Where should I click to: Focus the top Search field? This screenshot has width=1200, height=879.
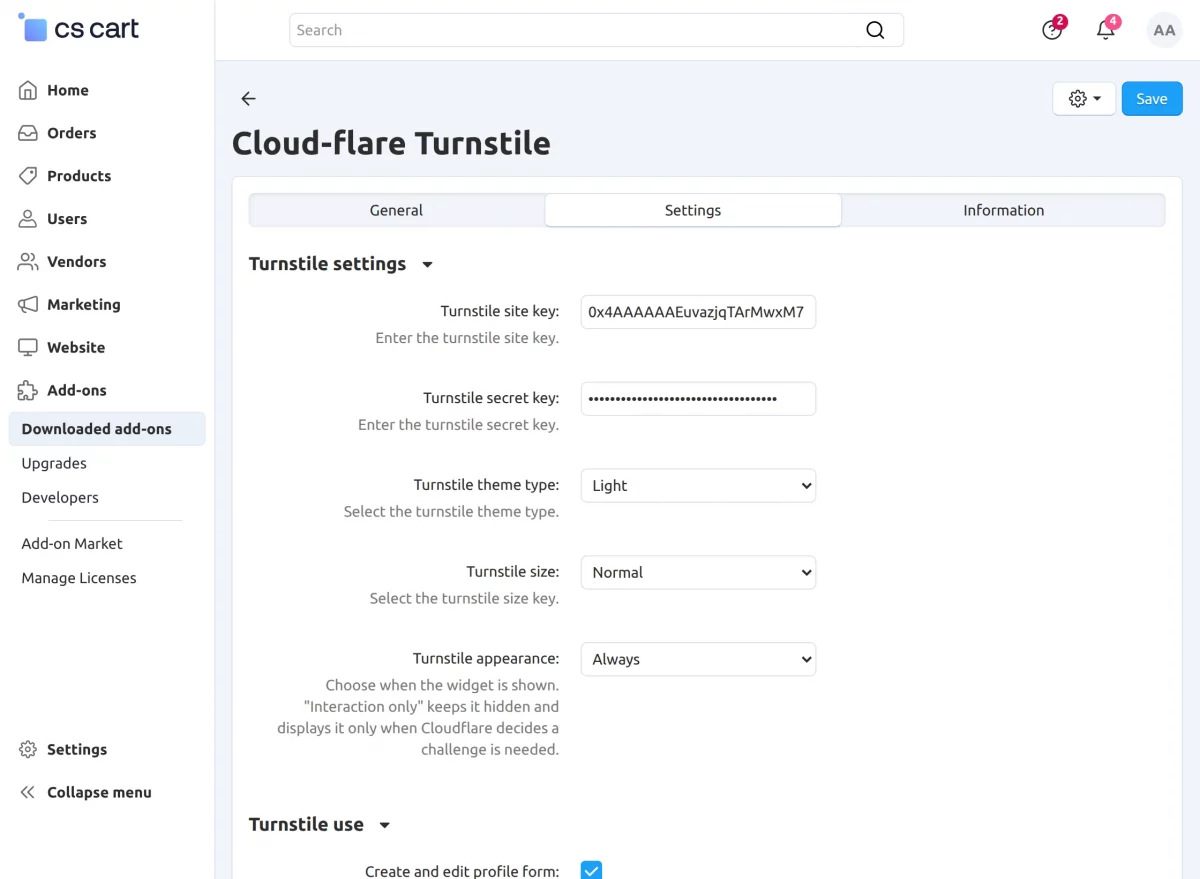coord(596,30)
